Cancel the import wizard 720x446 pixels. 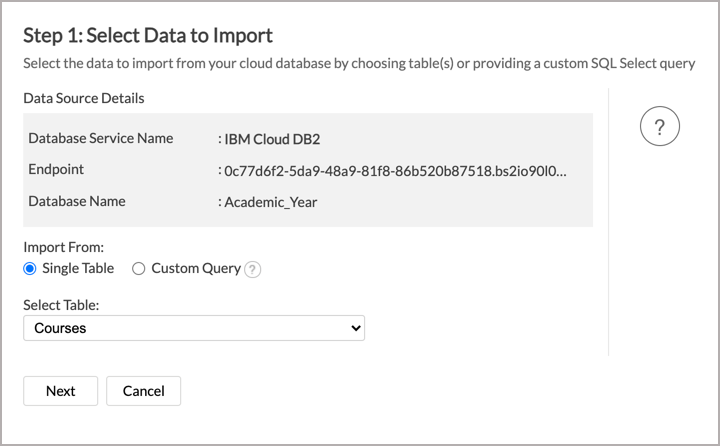pyautogui.click(x=143, y=391)
